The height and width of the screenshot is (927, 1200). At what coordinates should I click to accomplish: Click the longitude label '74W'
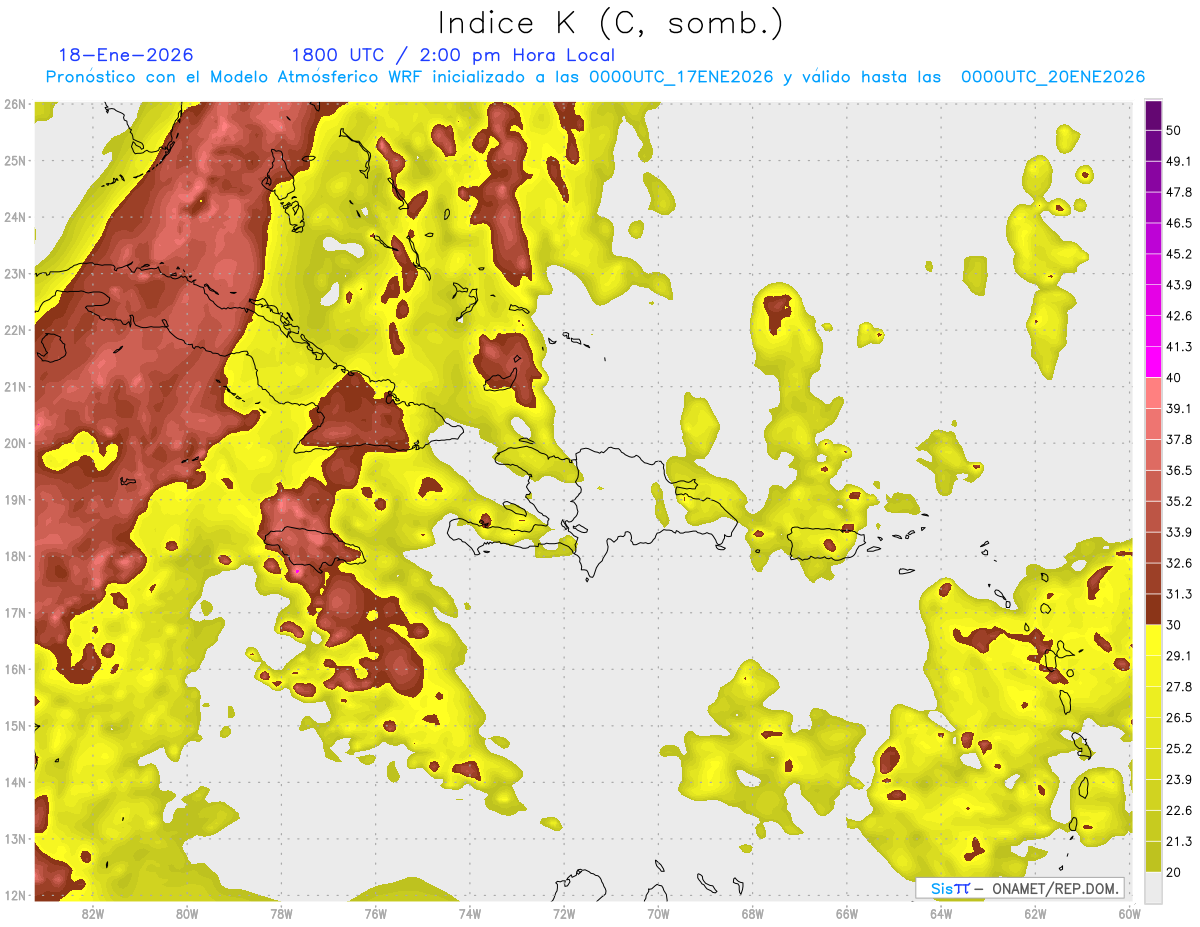(470, 914)
